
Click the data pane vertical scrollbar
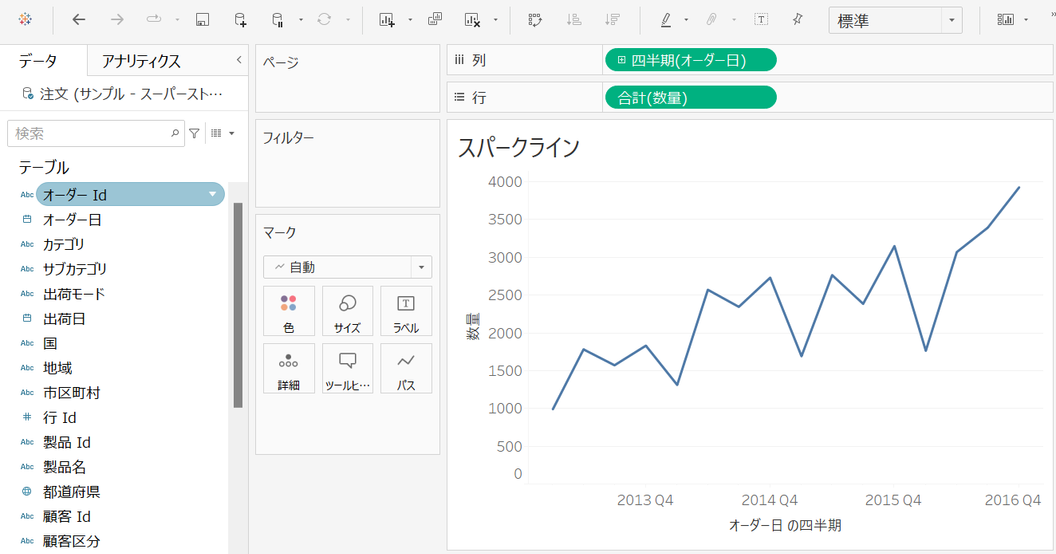pyautogui.click(x=238, y=305)
